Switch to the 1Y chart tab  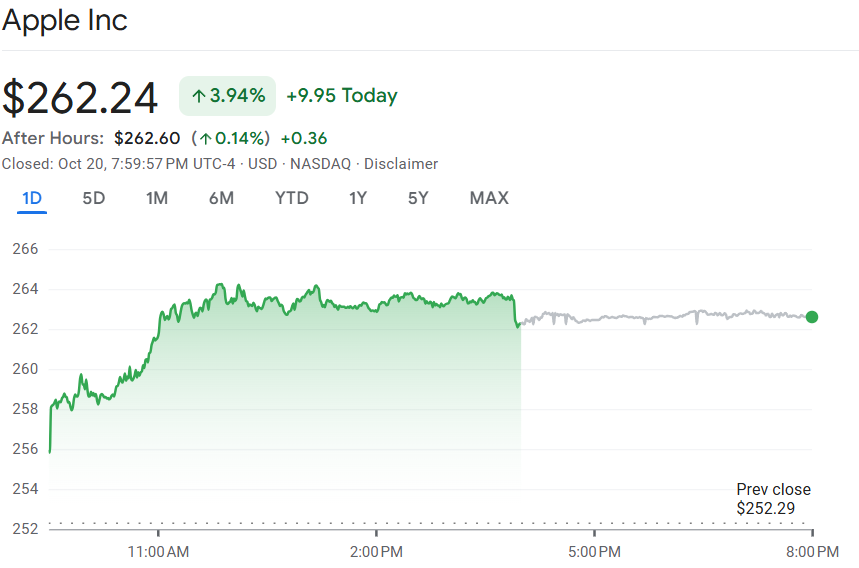pyautogui.click(x=358, y=198)
